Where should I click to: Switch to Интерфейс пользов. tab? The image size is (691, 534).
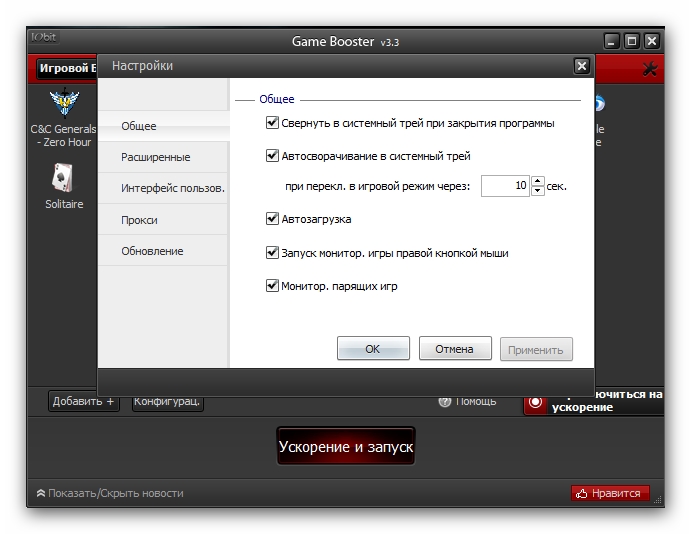point(163,188)
